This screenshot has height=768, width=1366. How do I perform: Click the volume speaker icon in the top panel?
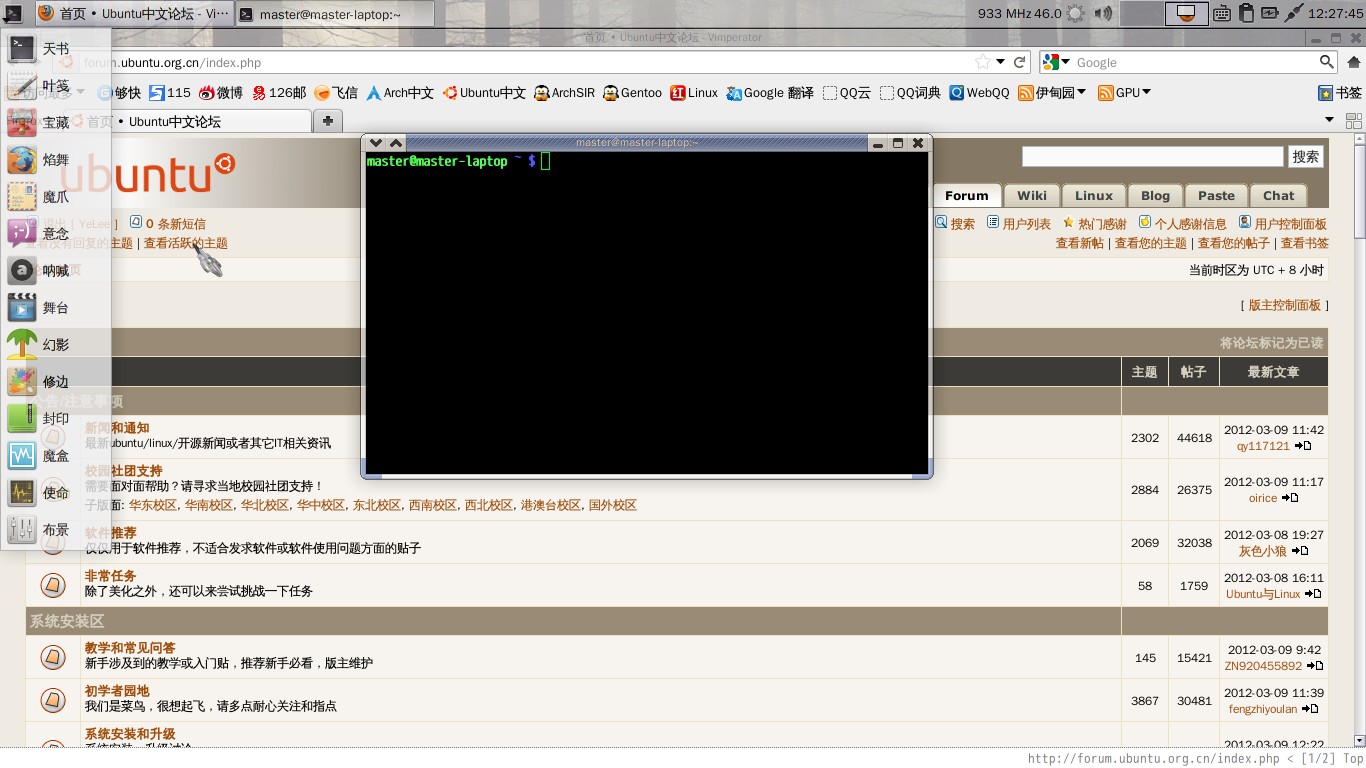(1103, 14)
